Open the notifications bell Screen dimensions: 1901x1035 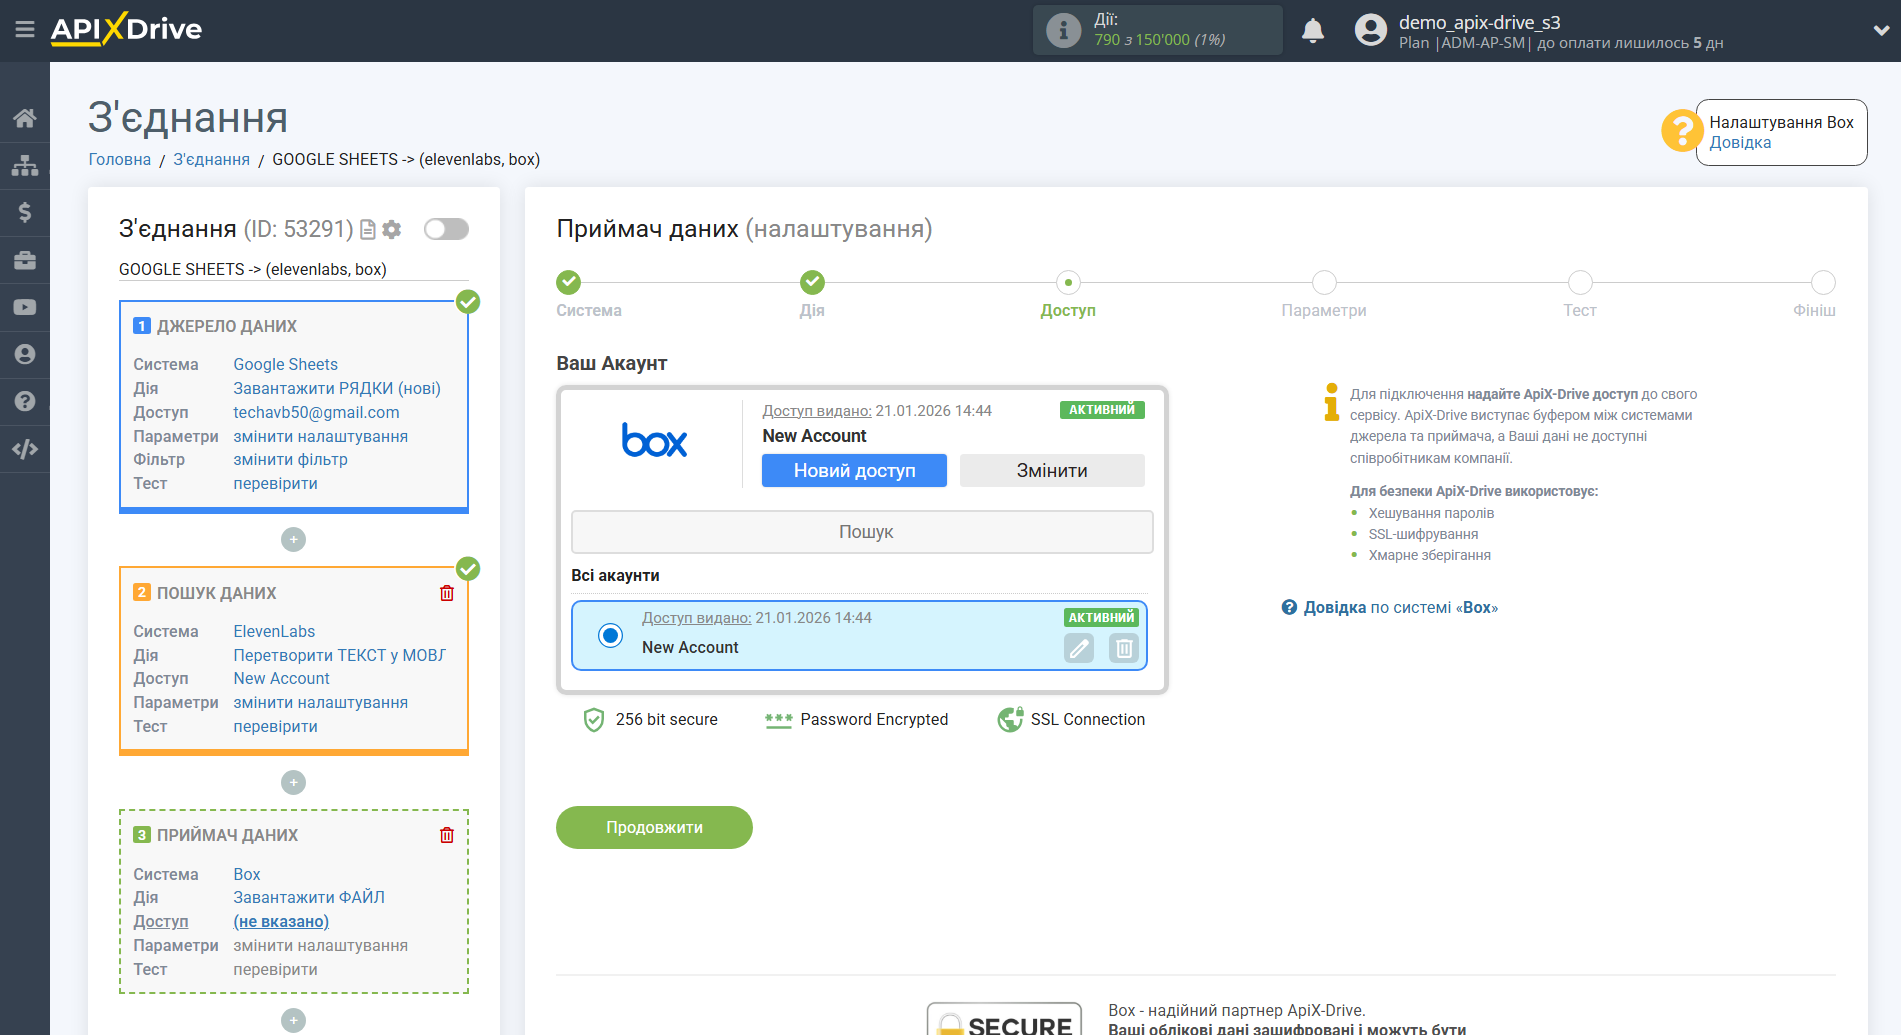click(x=1313, y=31)
